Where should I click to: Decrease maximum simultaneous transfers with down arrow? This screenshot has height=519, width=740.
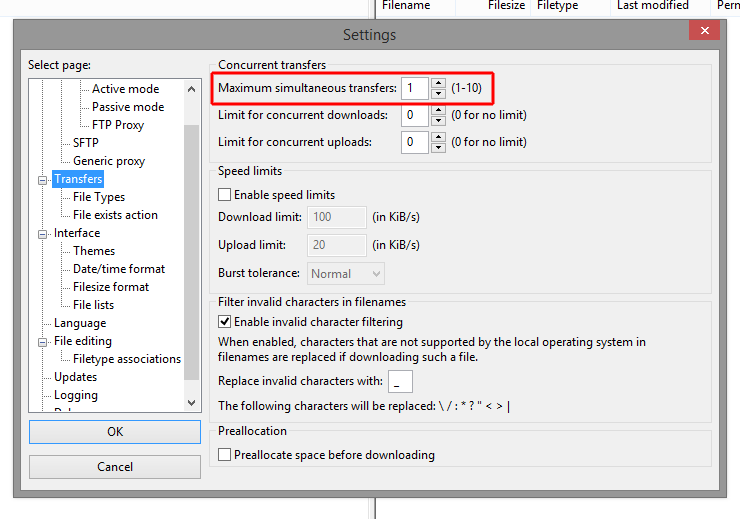point(438,94)
